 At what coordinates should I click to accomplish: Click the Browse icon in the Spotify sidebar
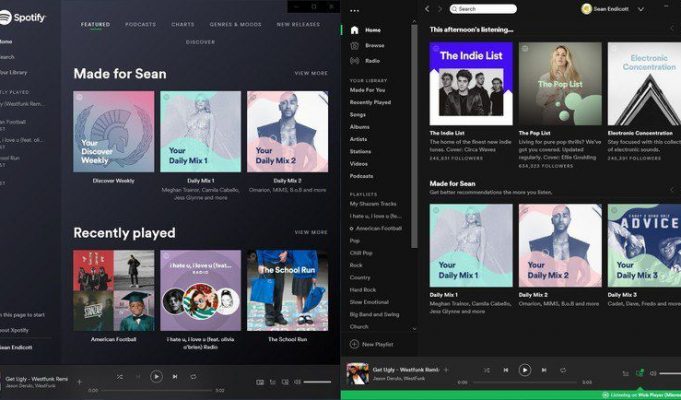tap(354, 46)
